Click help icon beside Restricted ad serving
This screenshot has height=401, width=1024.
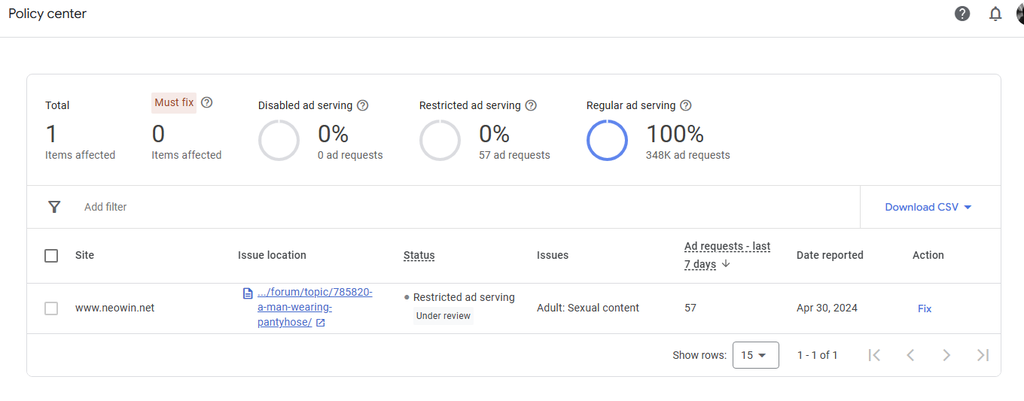click(x=531, y=105)
